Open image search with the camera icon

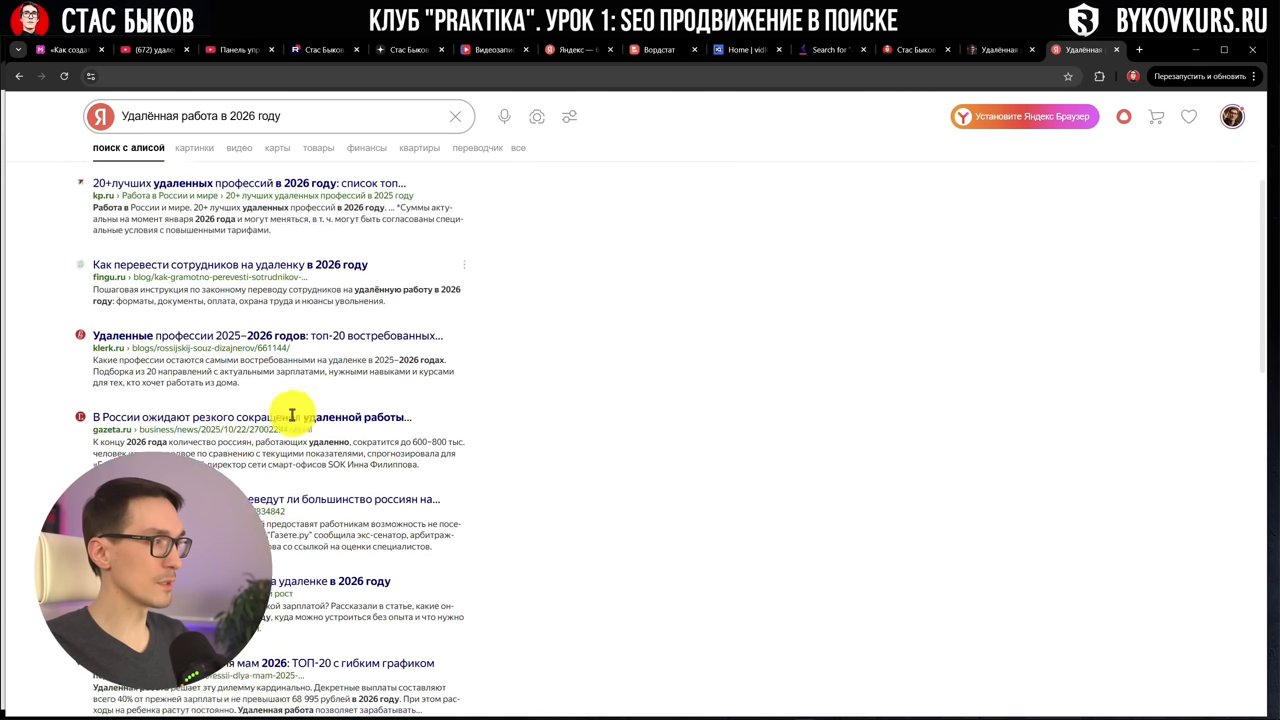pos(537,117)
